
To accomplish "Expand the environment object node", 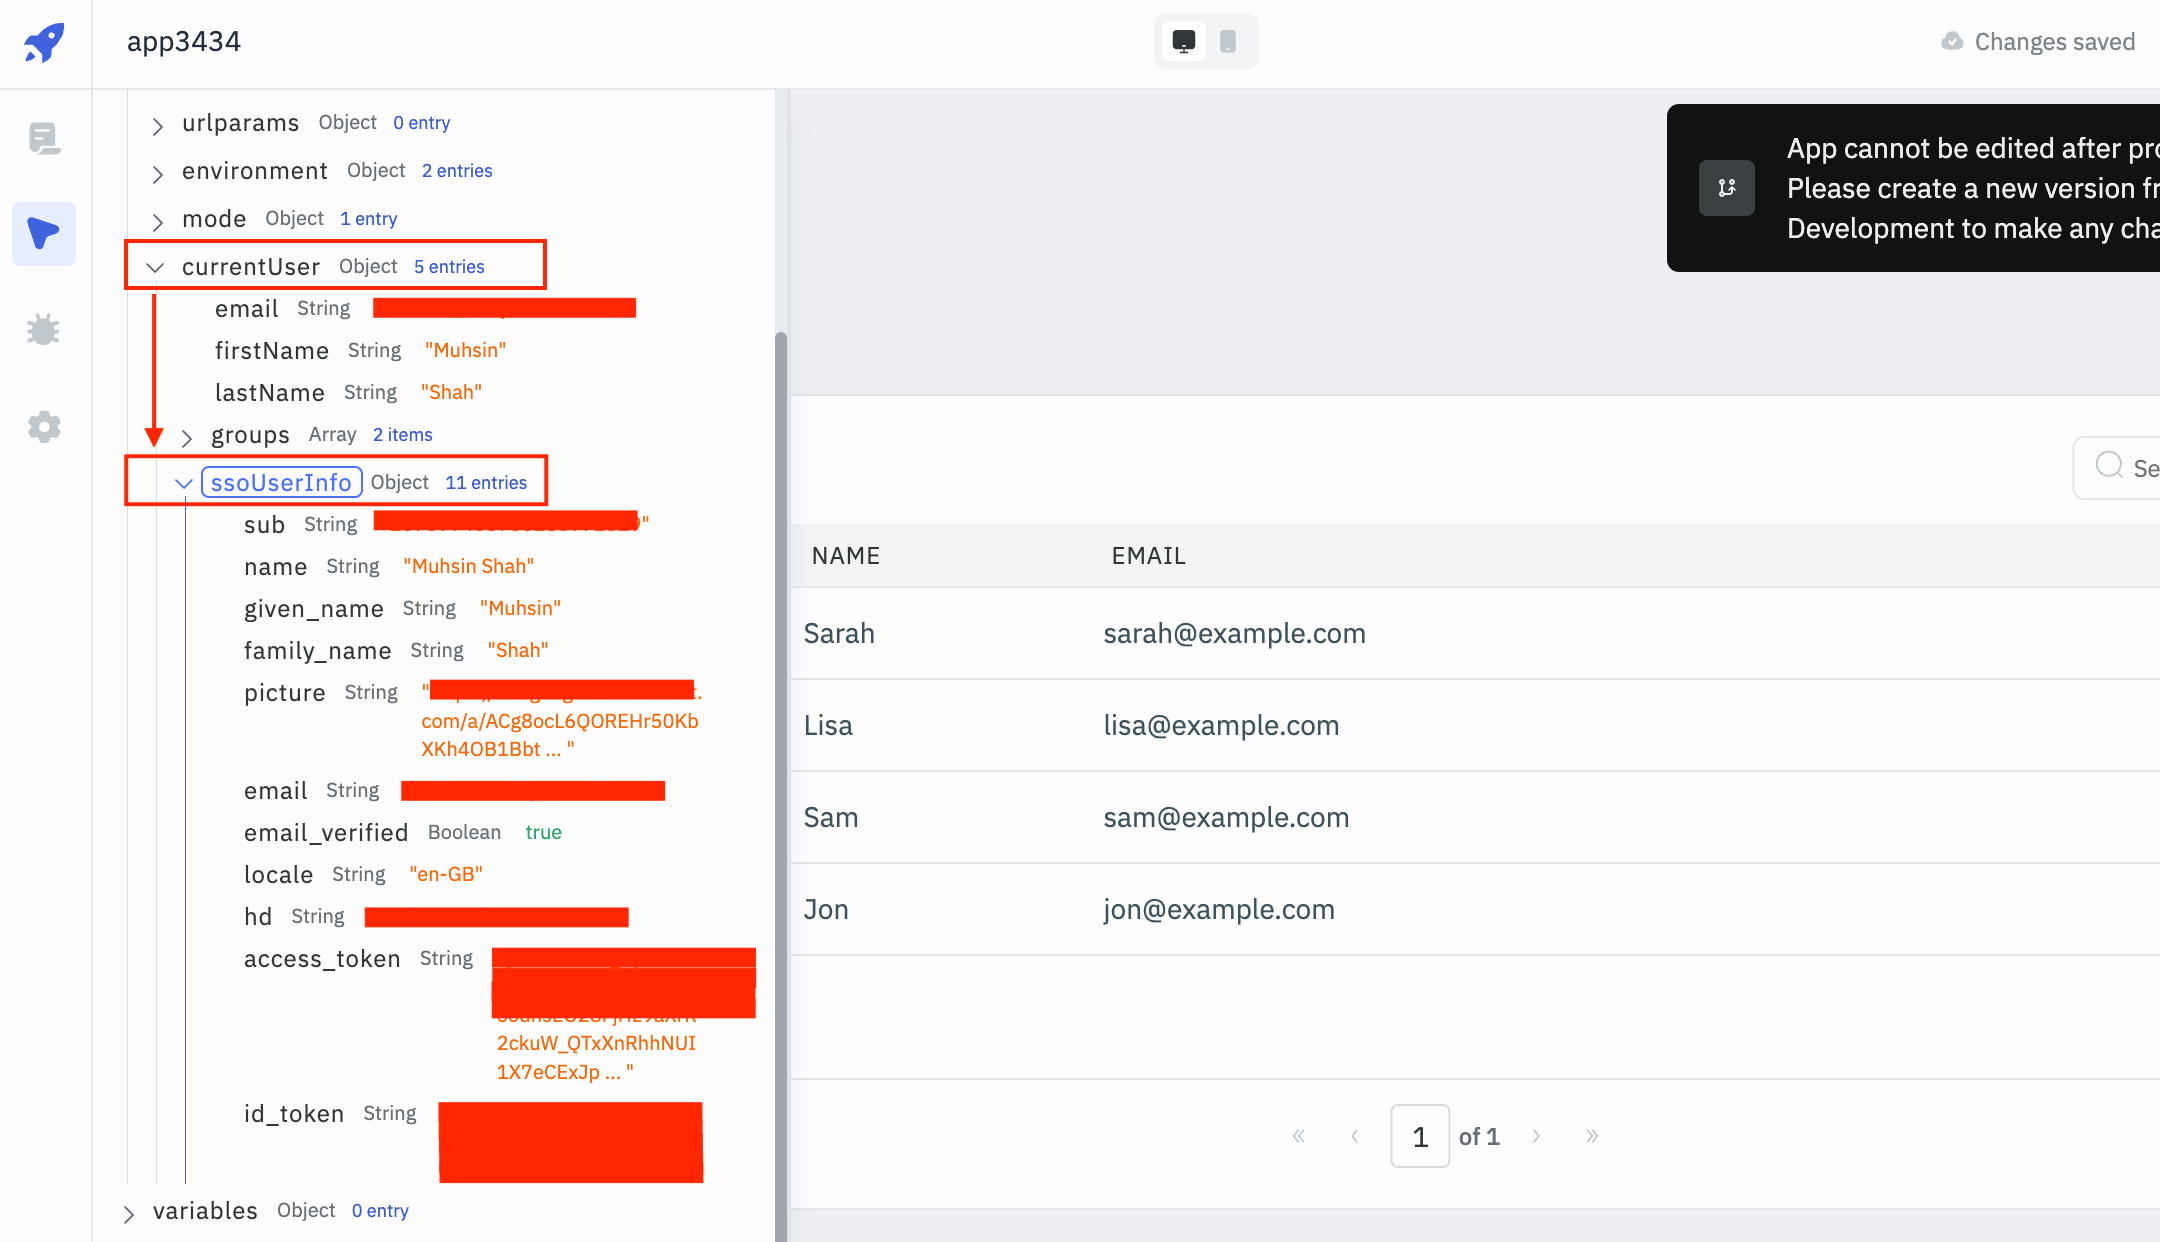I will (x=157, y=173).
